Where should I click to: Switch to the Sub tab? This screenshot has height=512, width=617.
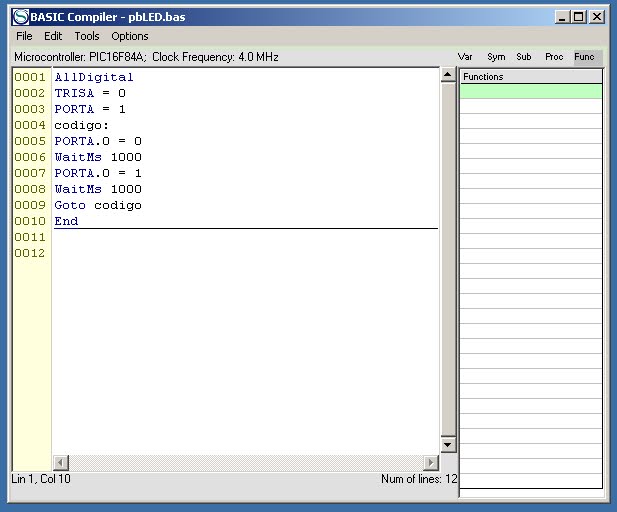coord(524,57)
